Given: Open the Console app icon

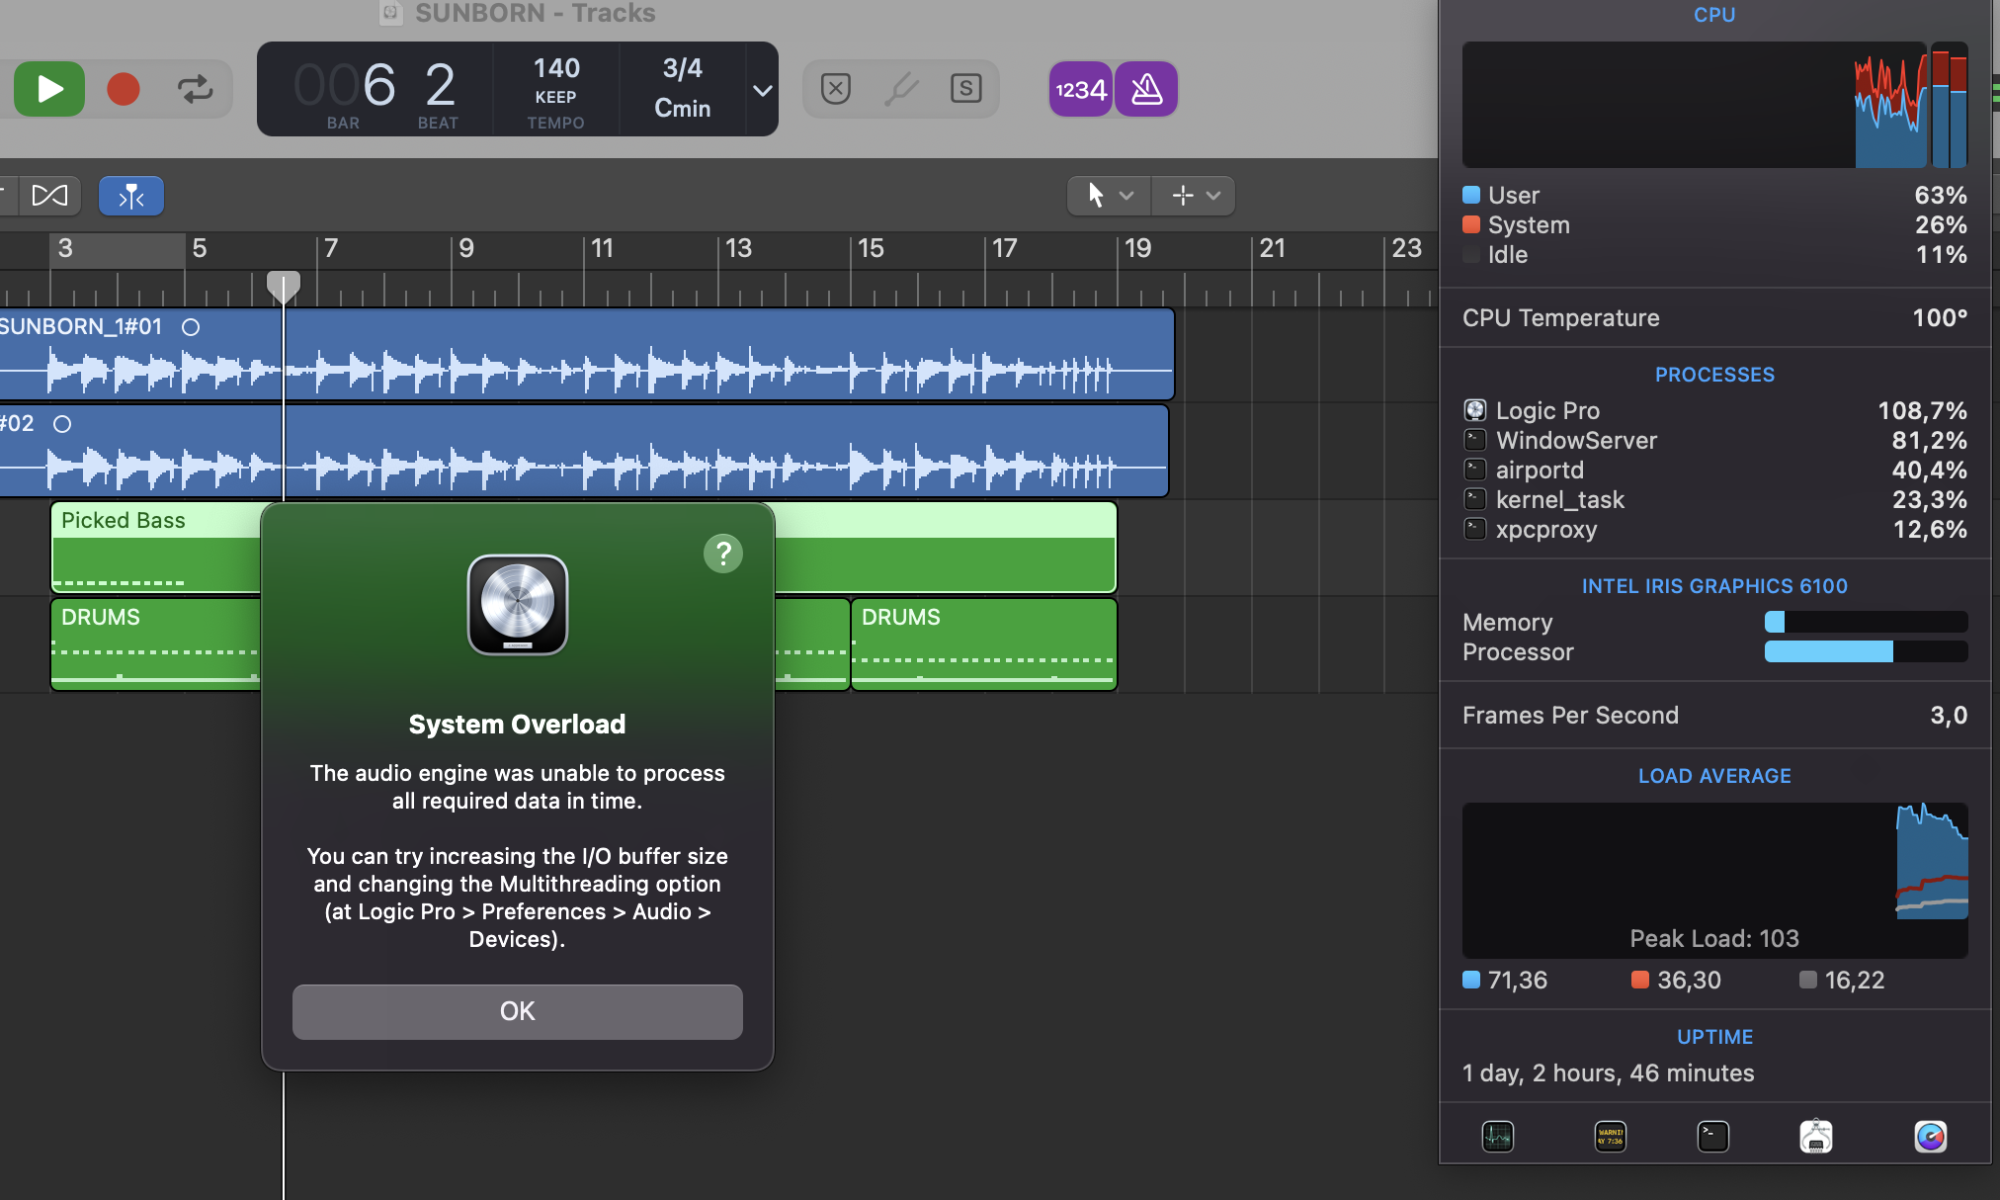Looking at the screenshot, I should click(x=1610, y=1137).
